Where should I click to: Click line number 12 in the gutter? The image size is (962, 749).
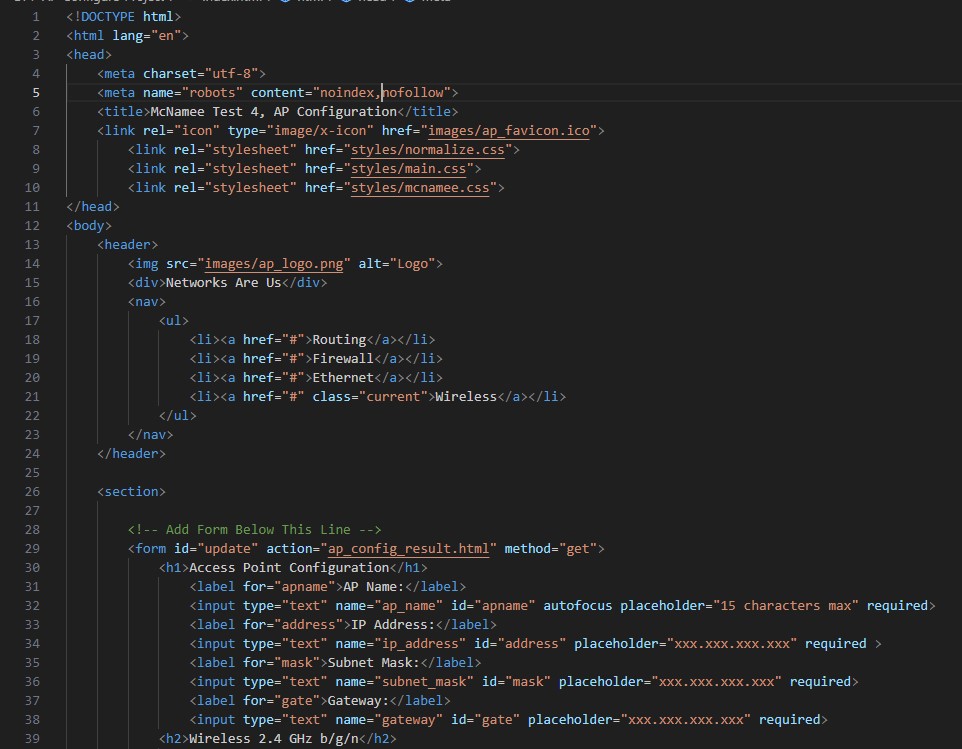[x=32, y=226]
